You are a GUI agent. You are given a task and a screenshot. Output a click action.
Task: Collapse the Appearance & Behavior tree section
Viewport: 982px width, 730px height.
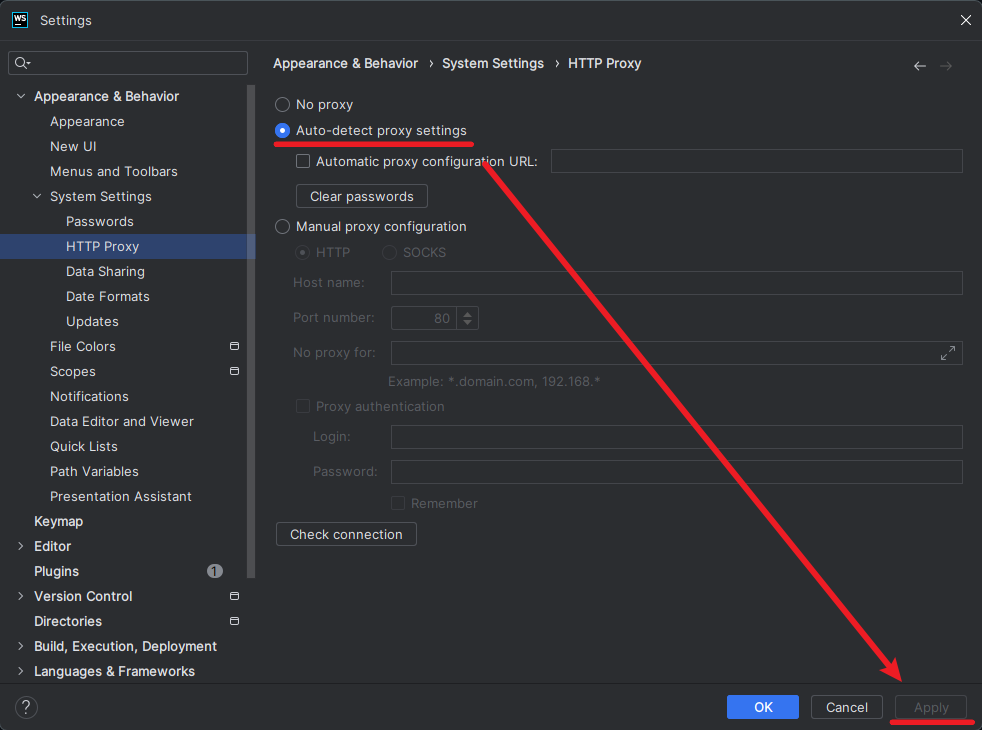pyautogui.click(x=21, y=97)
